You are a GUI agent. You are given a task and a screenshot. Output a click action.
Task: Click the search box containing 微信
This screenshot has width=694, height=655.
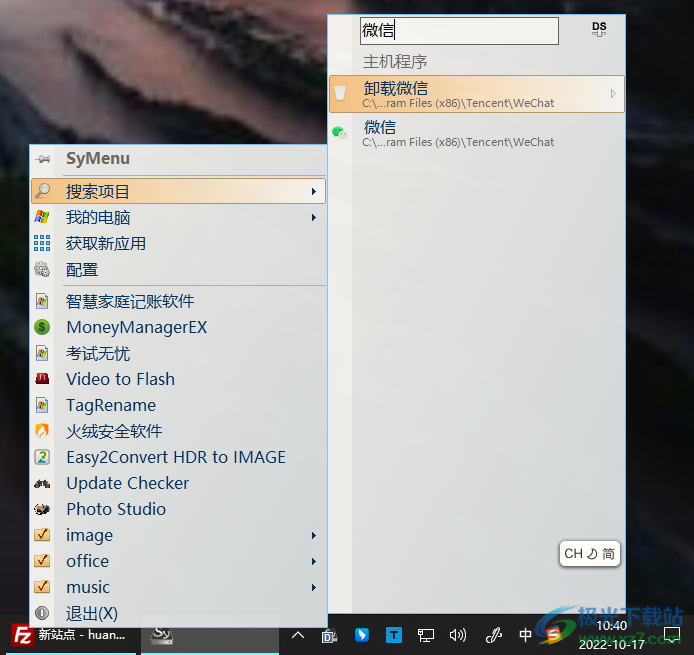[459, 31]
